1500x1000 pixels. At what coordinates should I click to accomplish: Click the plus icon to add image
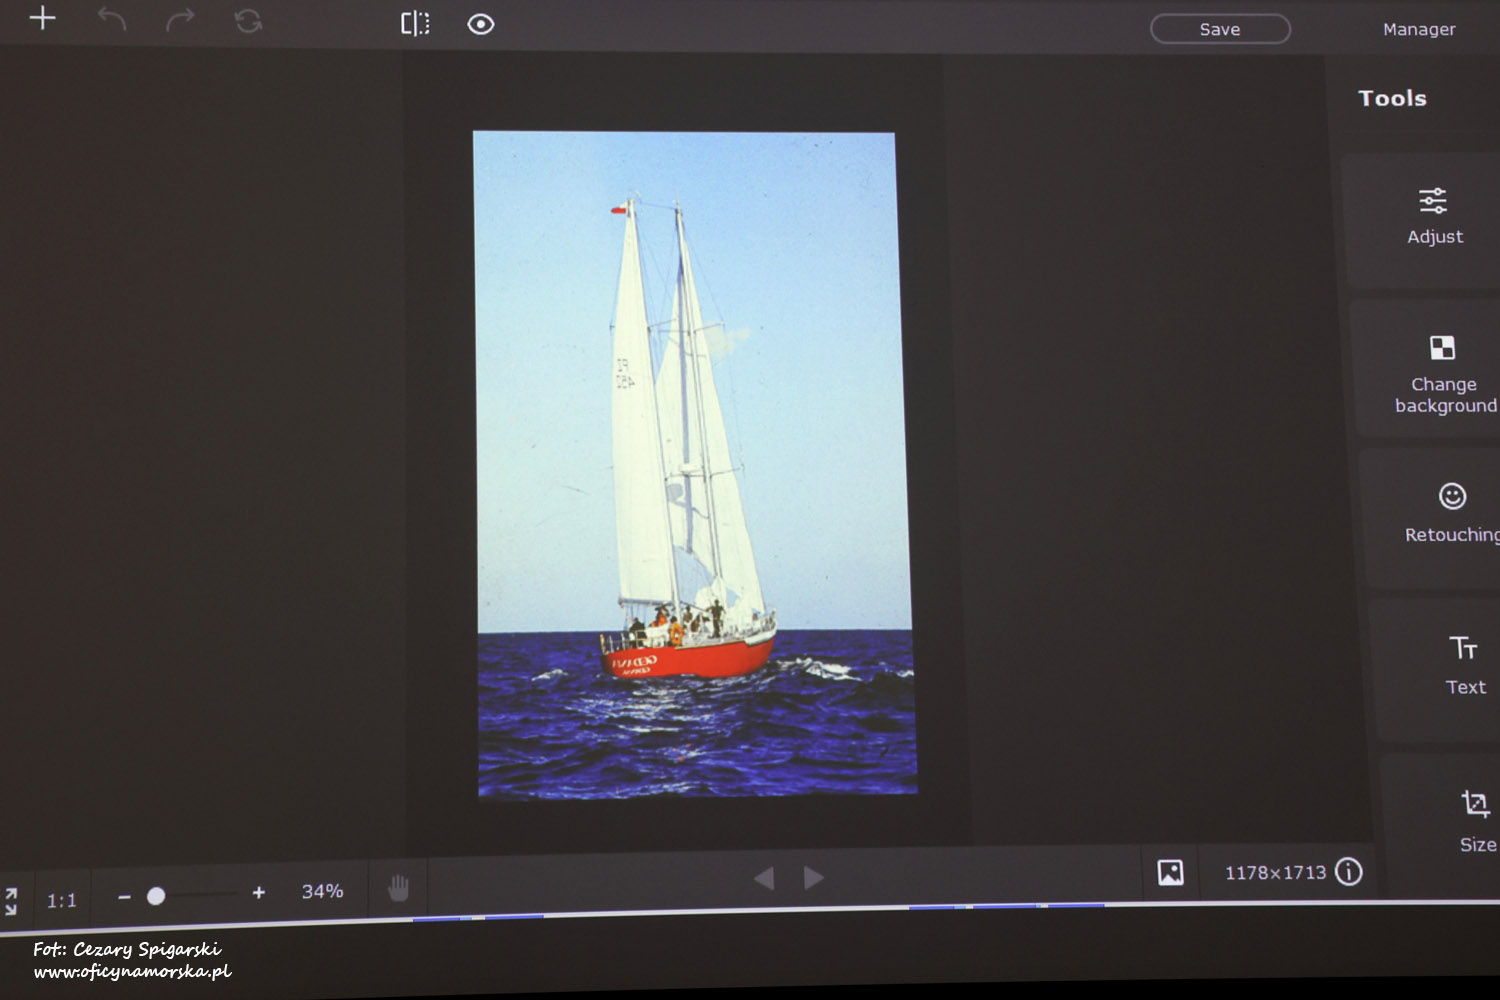(42, 18)
